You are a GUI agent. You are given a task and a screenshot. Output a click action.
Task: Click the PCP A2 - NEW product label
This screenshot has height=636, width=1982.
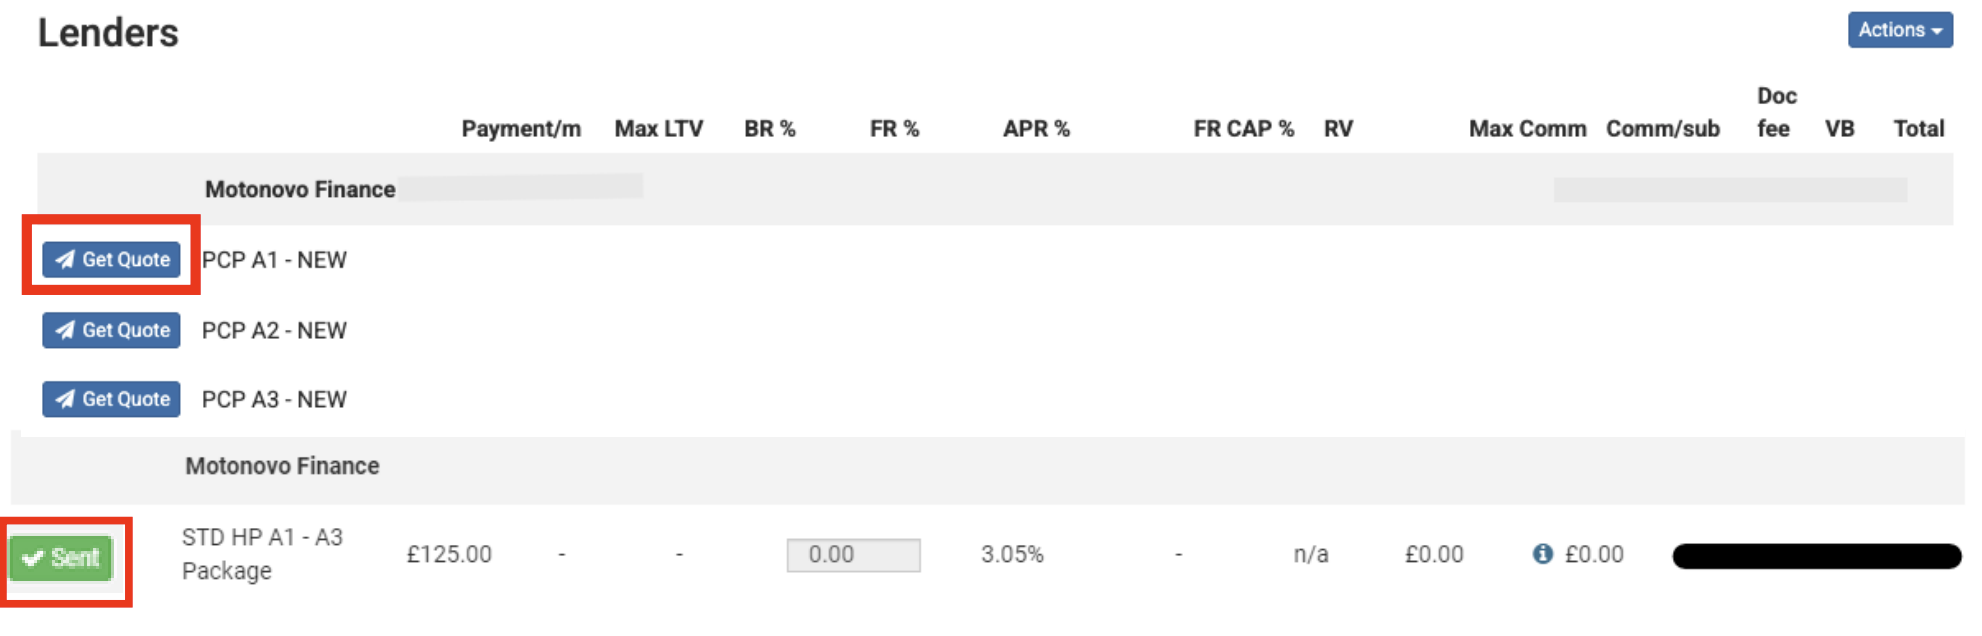pos(273,330)
